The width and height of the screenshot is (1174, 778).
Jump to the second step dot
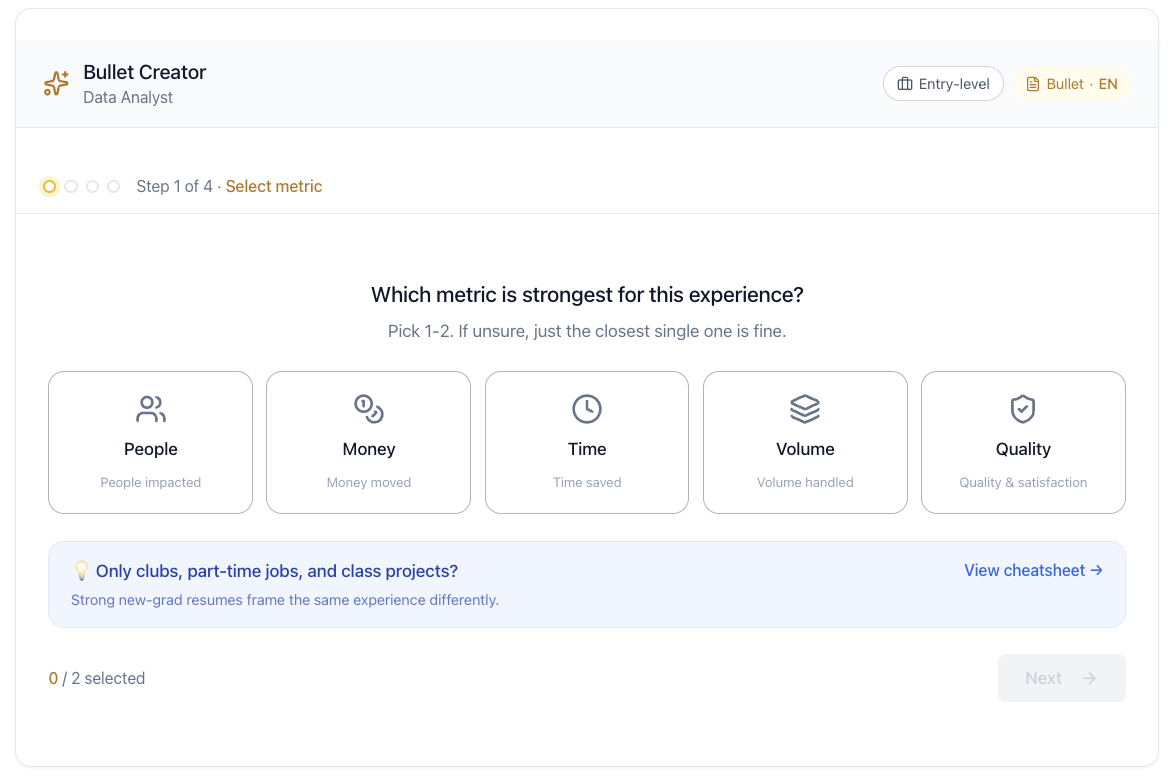[71, 186]
